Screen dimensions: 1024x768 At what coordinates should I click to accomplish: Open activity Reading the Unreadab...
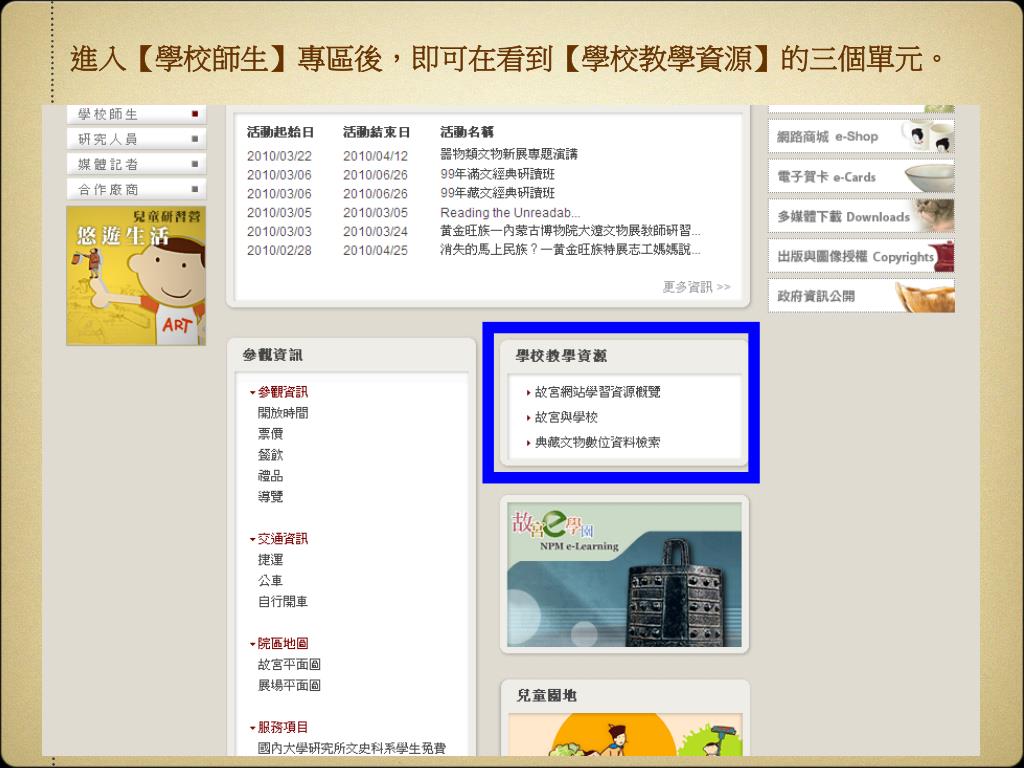tap(510, 213)
